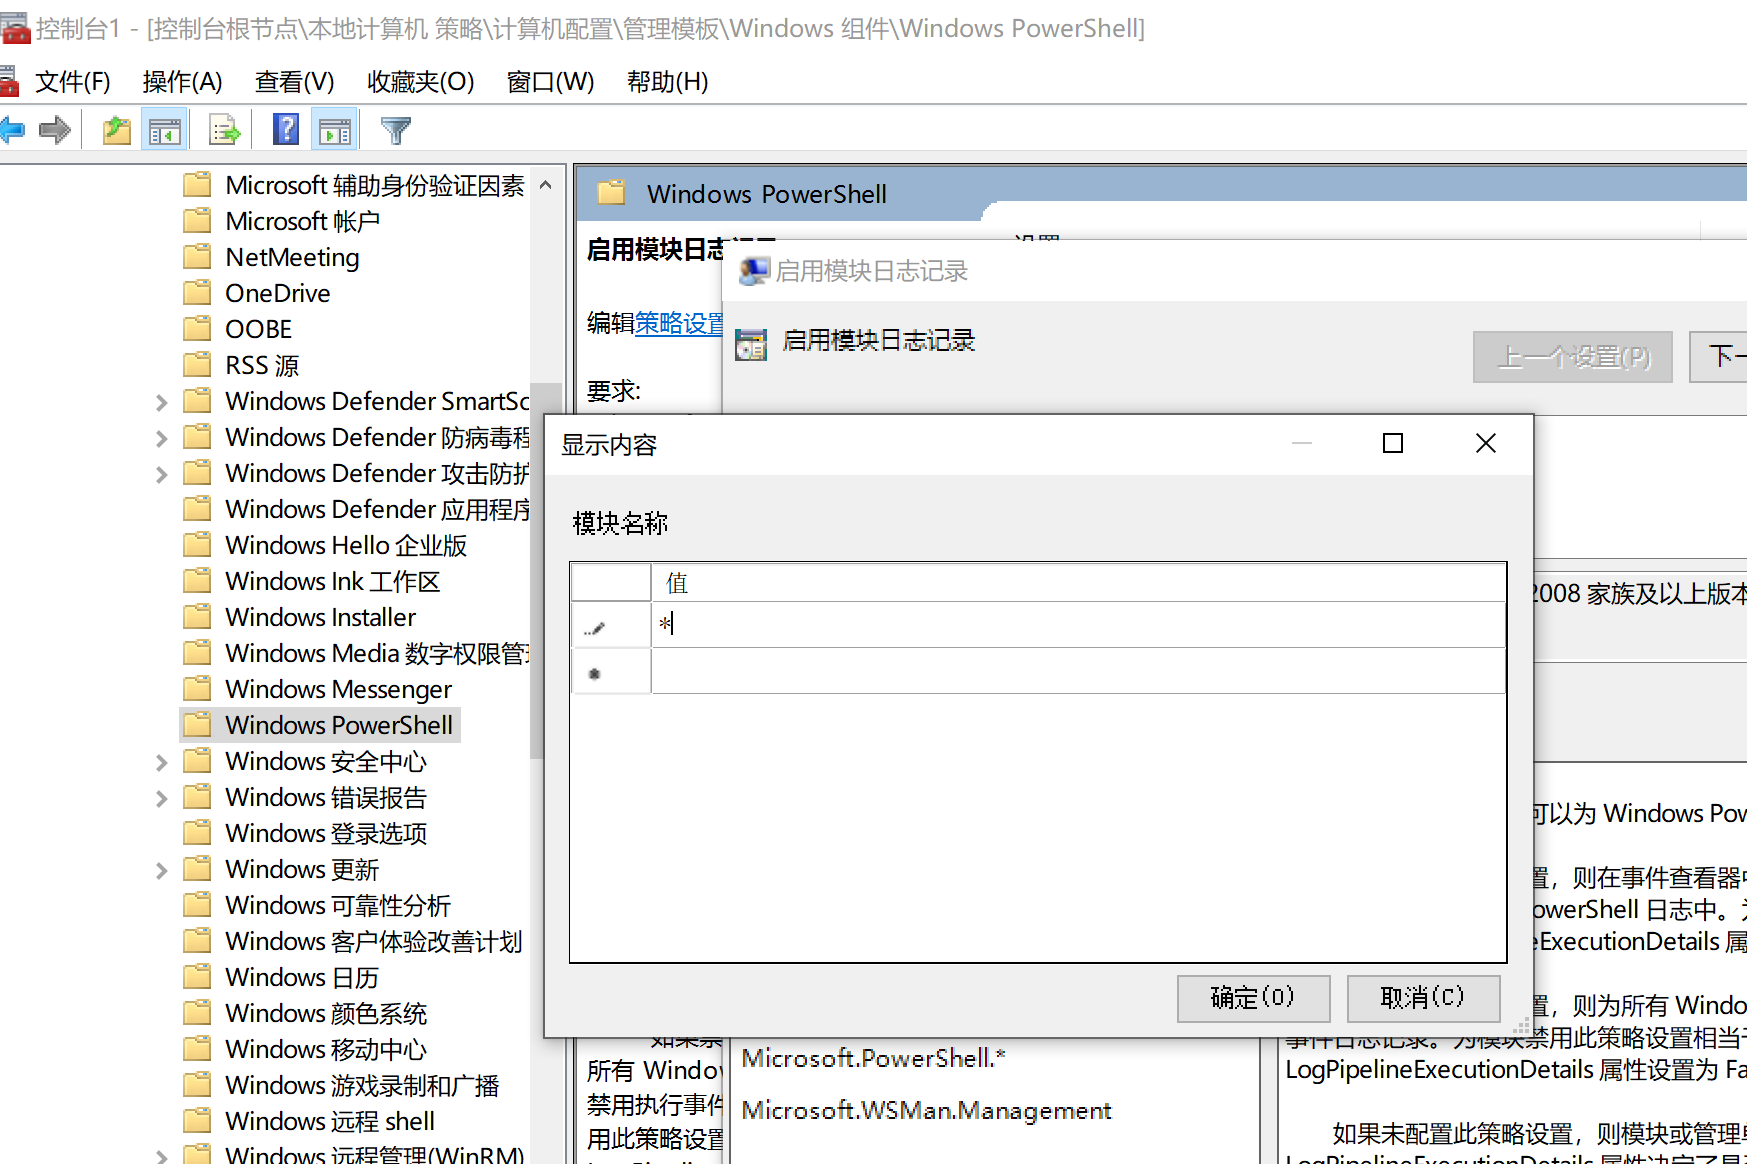Click the Export list toolbar icon
The height and width of the screenshot is (1164, 1747).
(224, 130)
